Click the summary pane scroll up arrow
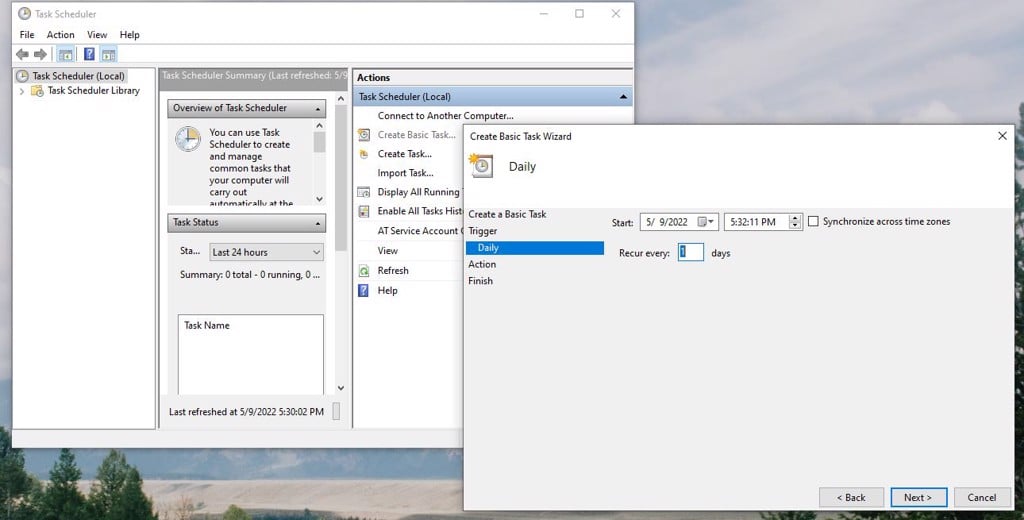 pos(341,99)
